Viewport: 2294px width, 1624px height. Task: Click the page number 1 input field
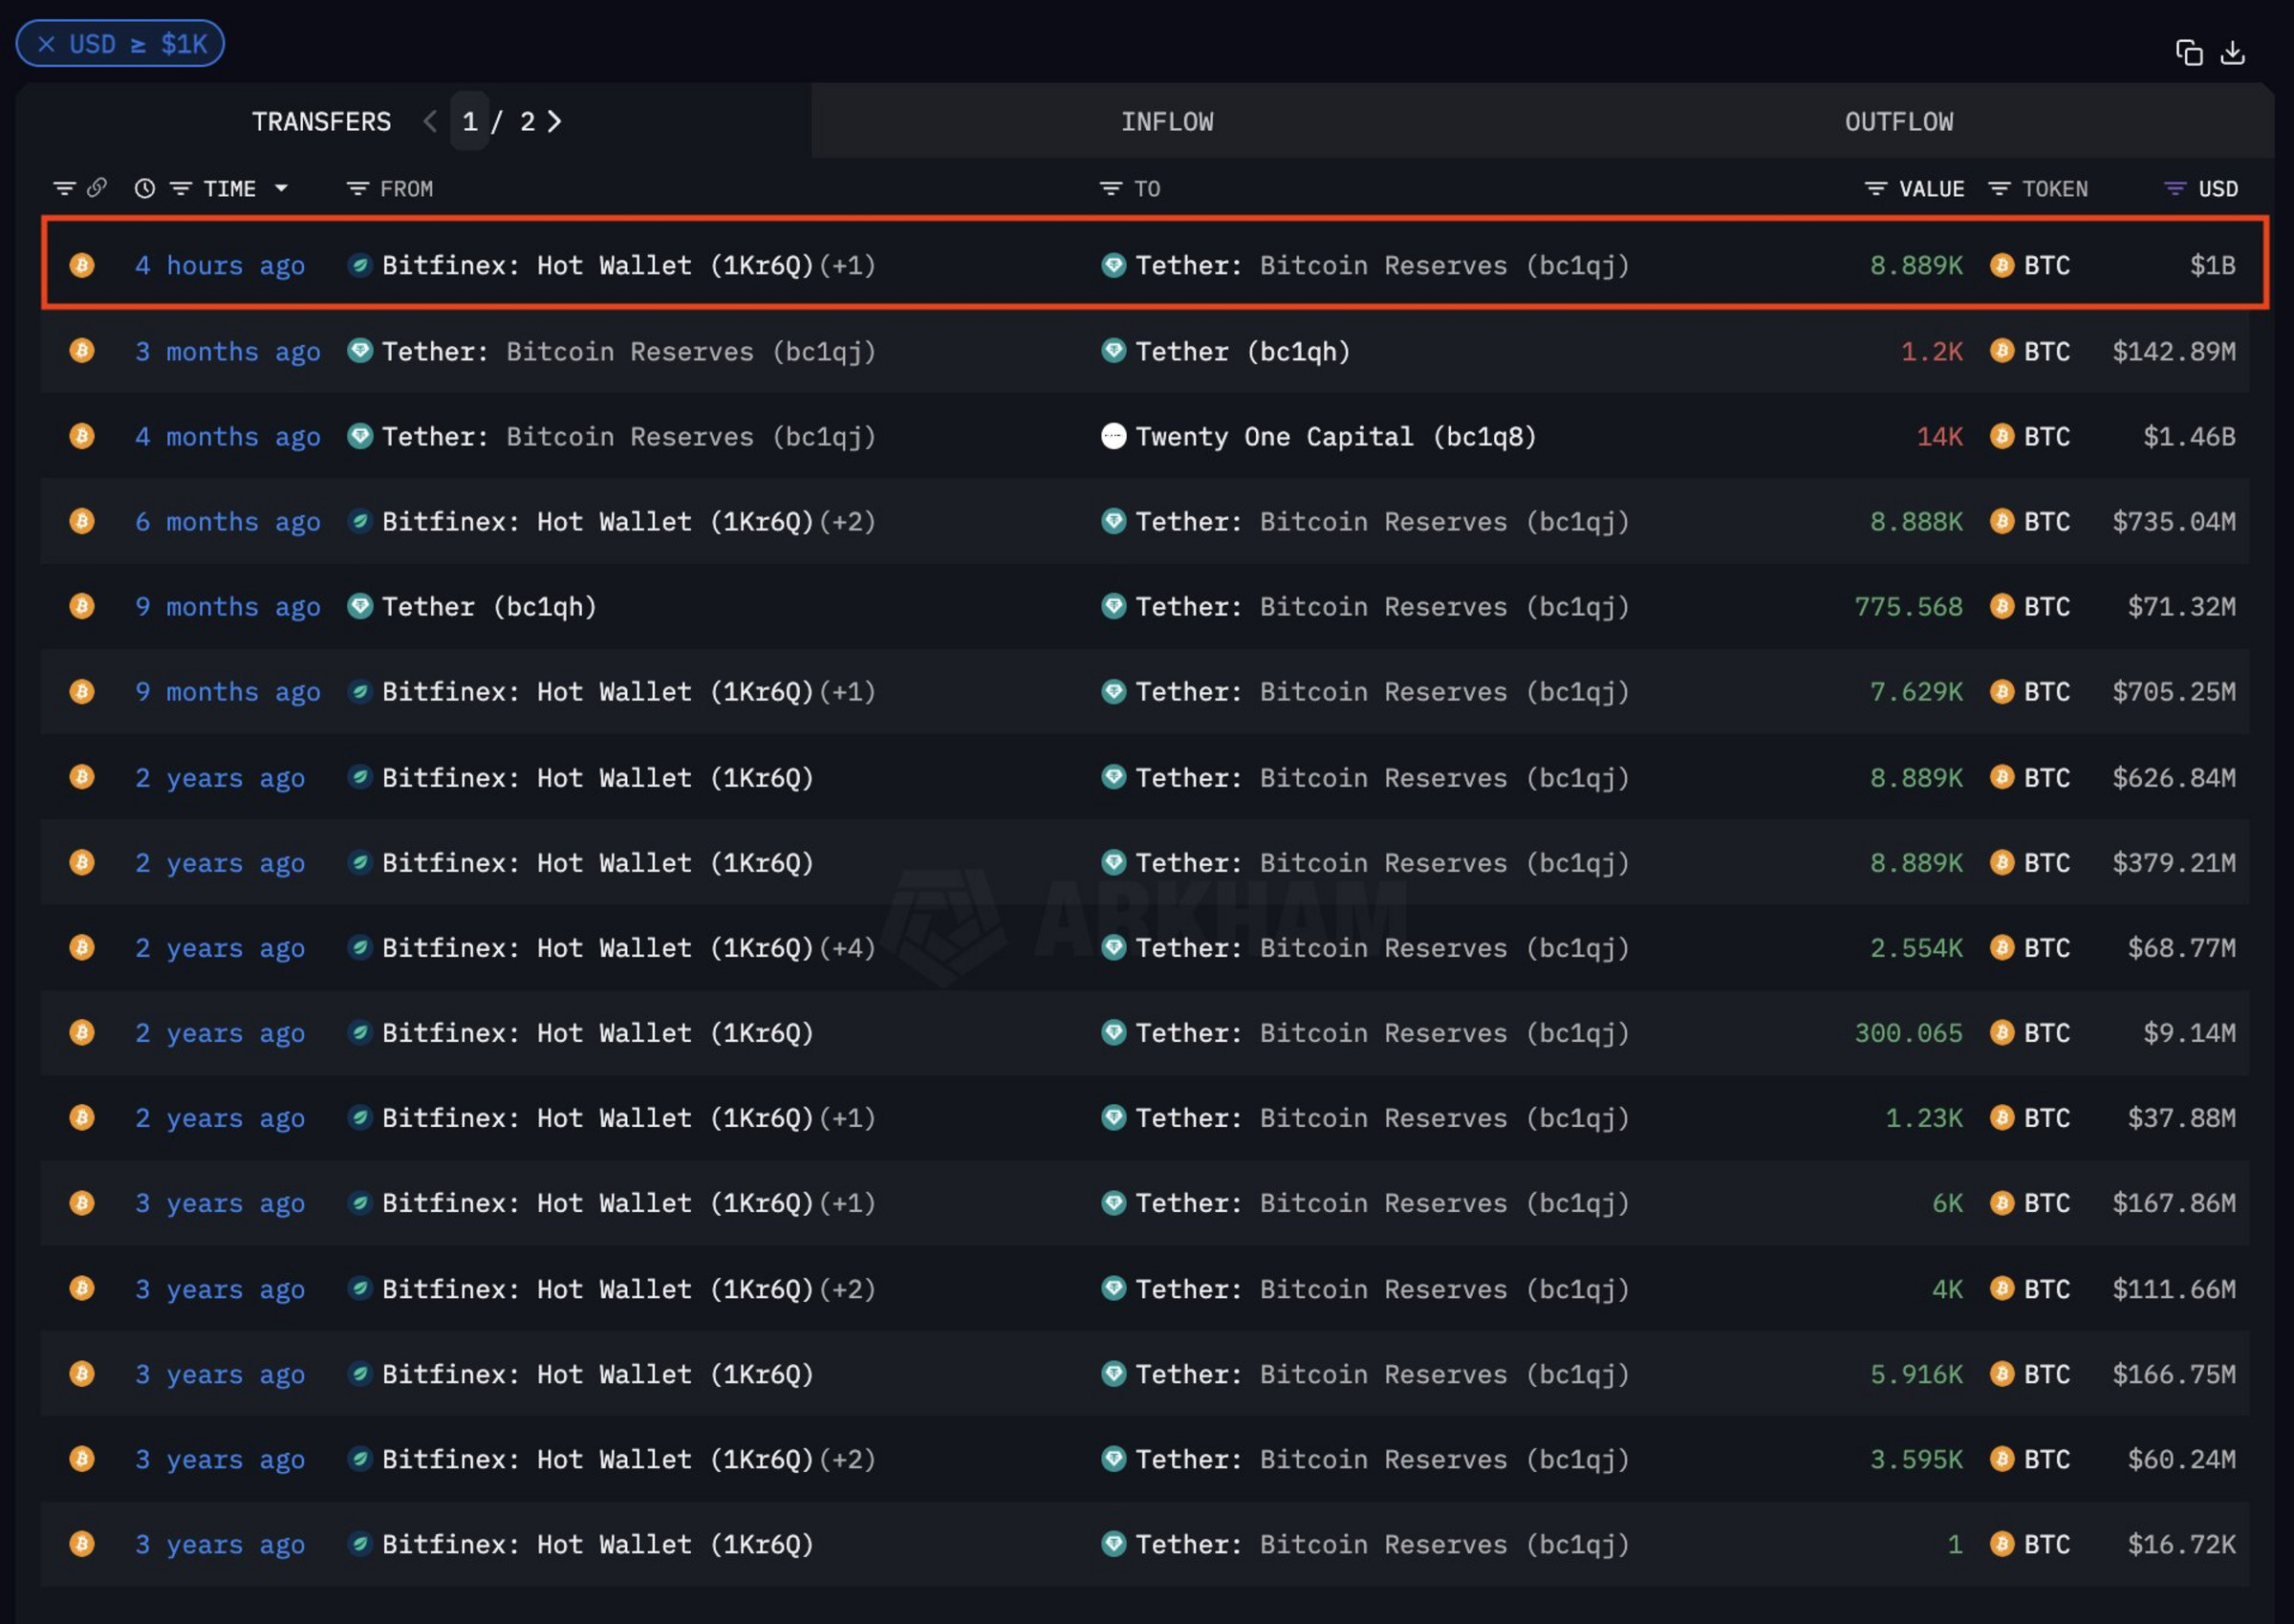tap(469, 121)
